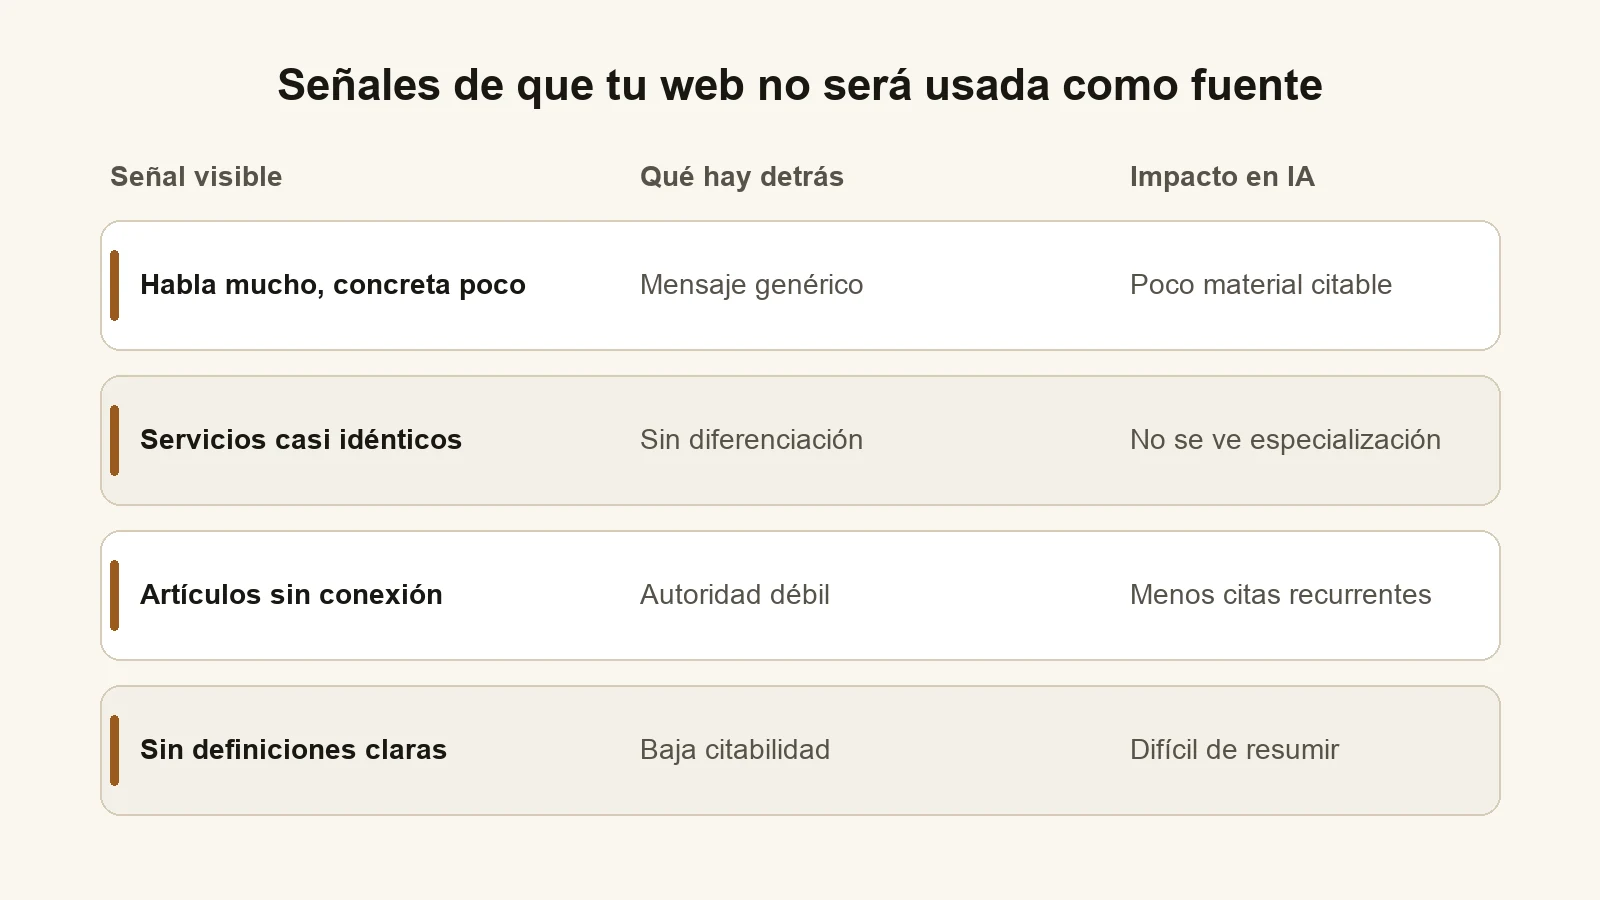Click the 'No se ve especialización' cell
1600x900 pixels.
click(x=1285, y=440)
